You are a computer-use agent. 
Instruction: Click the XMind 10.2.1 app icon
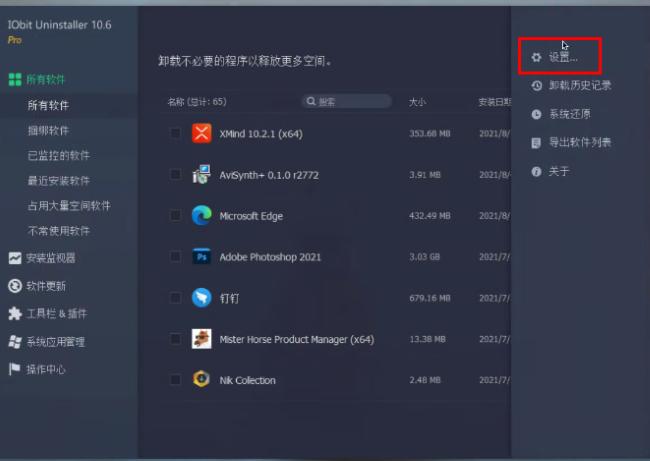click(x=202, y=133)
